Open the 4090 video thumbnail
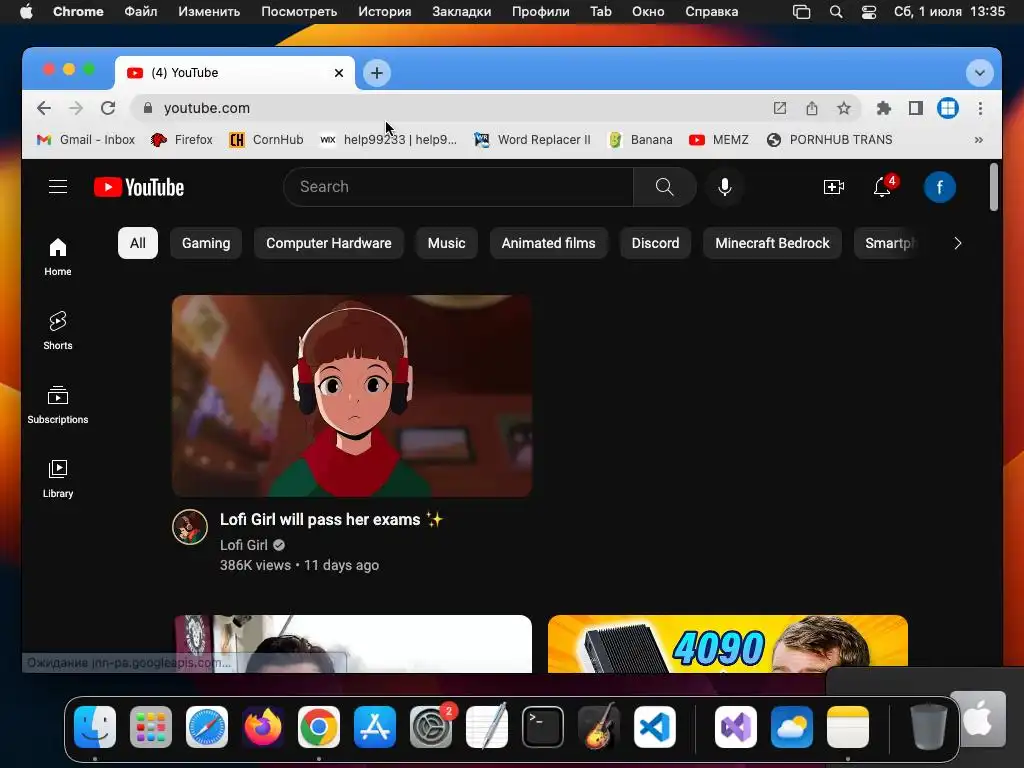1024x768 pixels. (728, 644)
